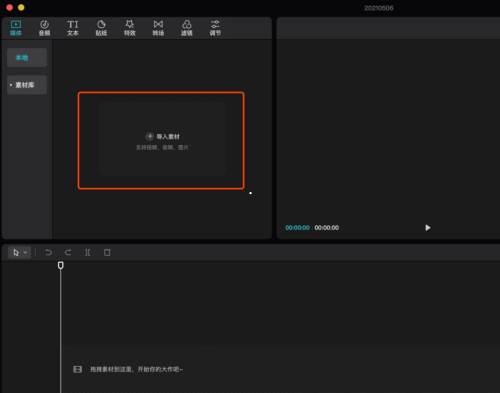Image resolution: width=500 pixels, height=393 pixels.
Task: Play the preview
Action: [x=428, y=228]
